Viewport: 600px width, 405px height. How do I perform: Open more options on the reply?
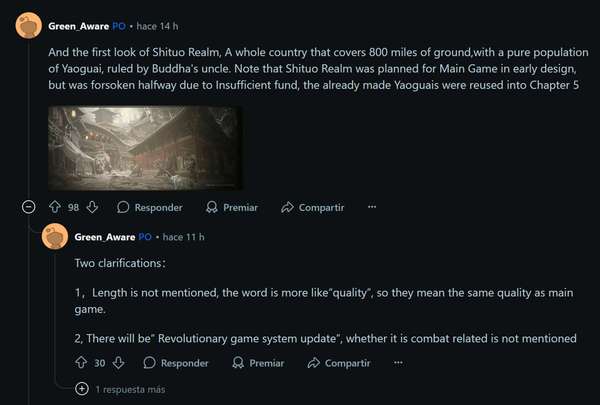(x=398, y=363)
